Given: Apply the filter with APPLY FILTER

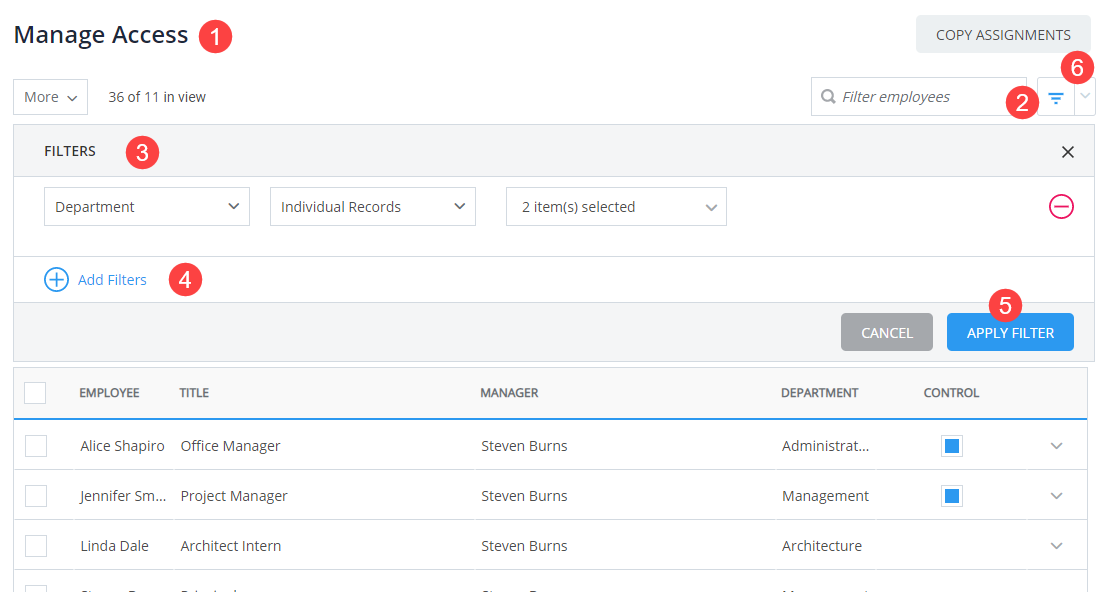Looking at the screenshot, I should tap(1010, 331).
